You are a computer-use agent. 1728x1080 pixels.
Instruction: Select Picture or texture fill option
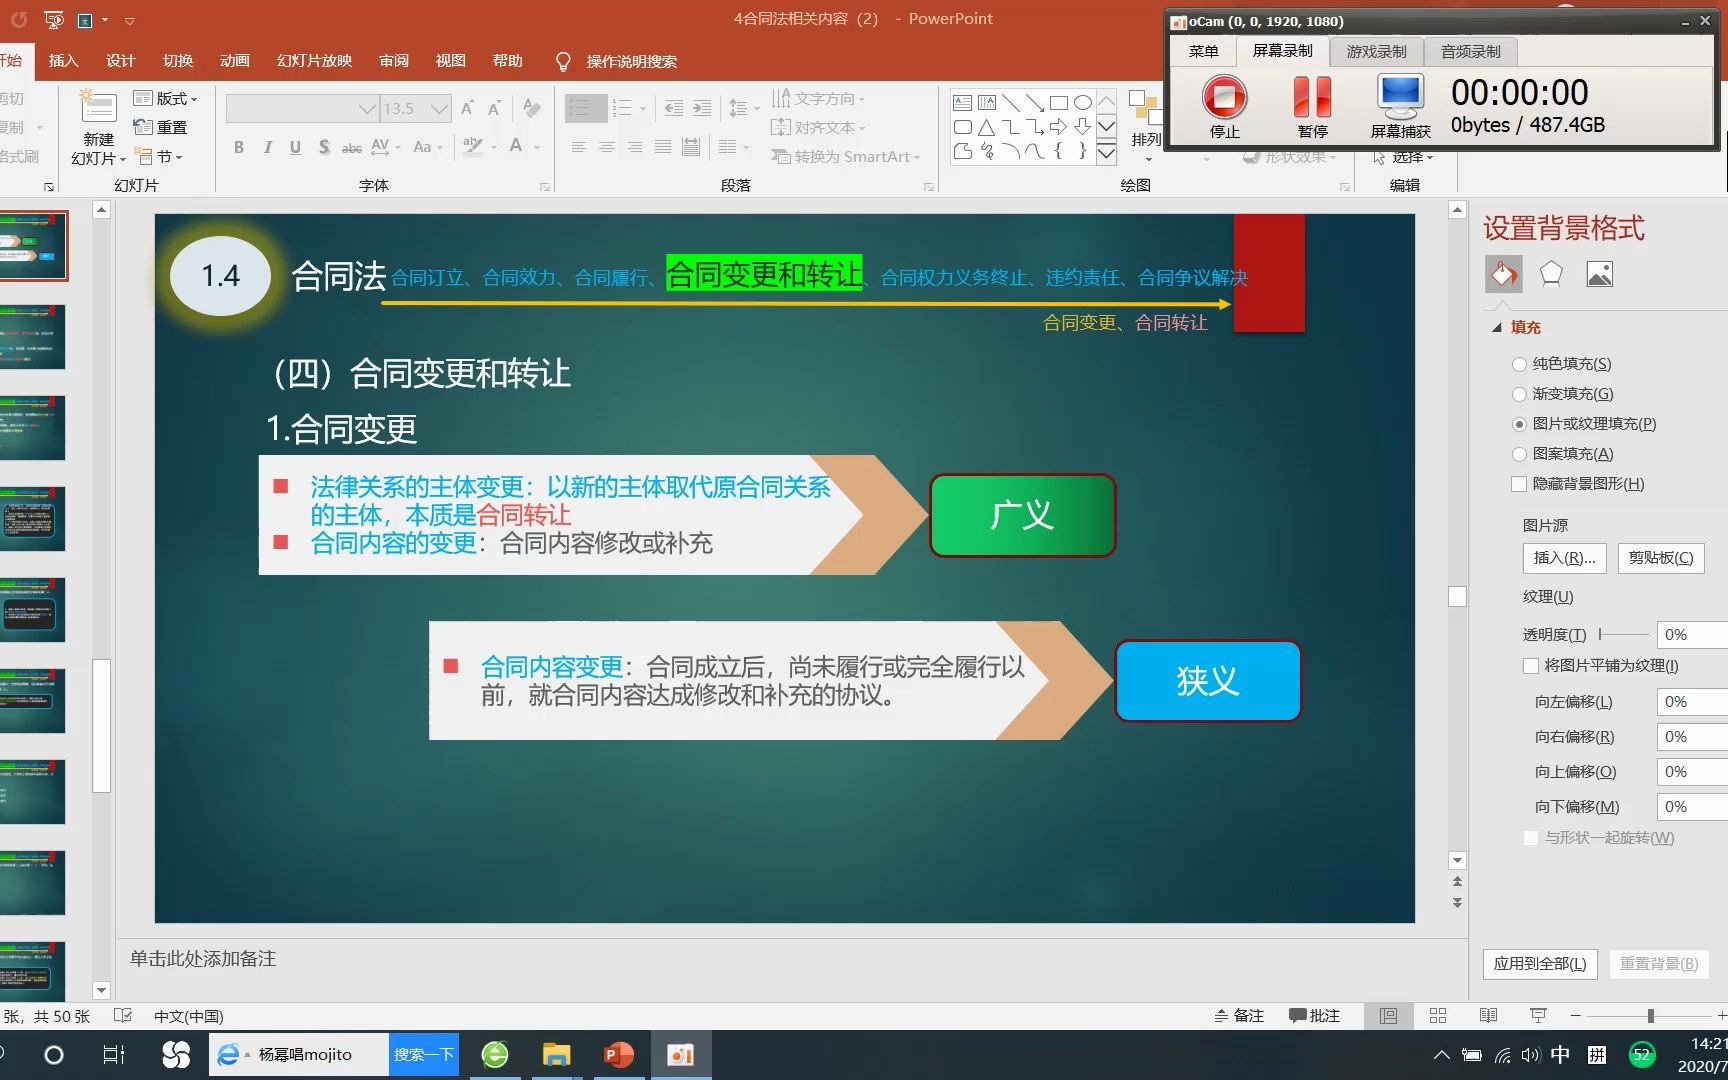(1519, 424)
